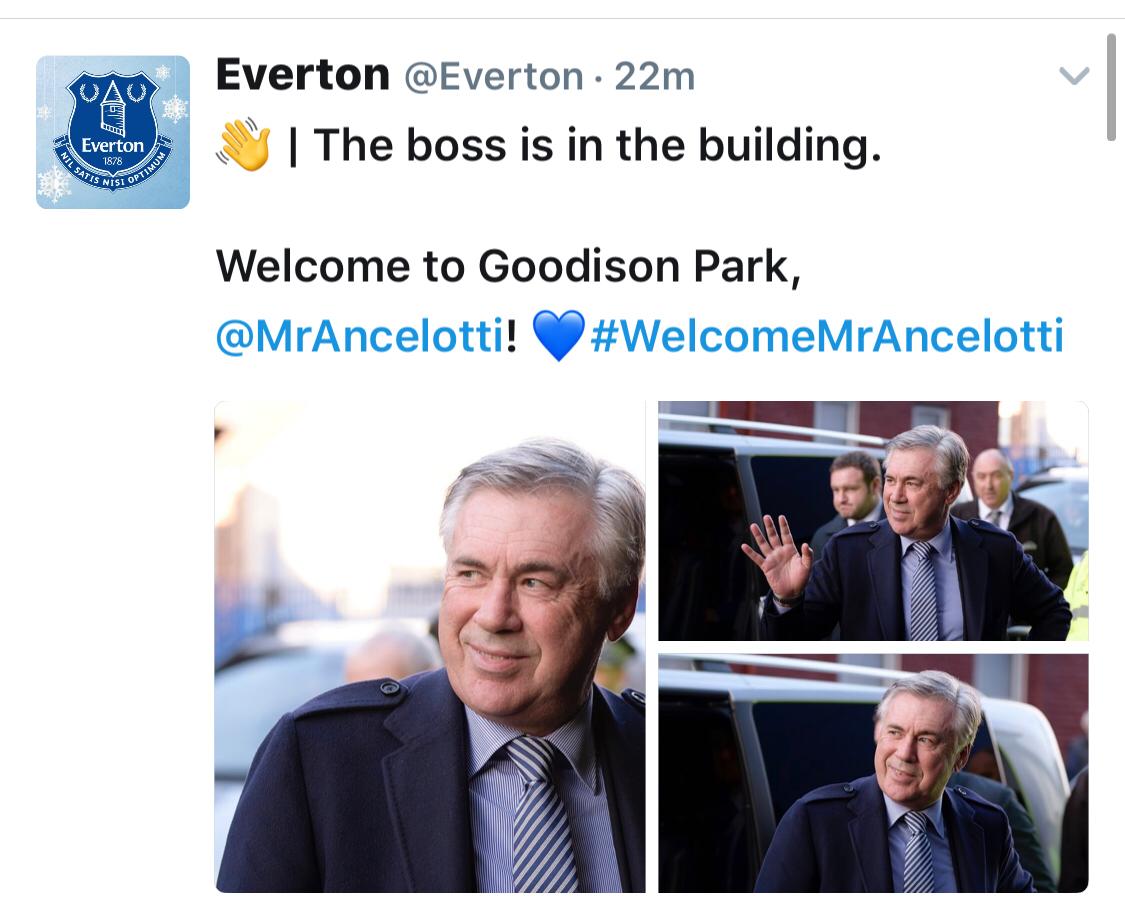Click the waving hand emoji in tweet
The image size is (1125, 901).
(243, 146)
